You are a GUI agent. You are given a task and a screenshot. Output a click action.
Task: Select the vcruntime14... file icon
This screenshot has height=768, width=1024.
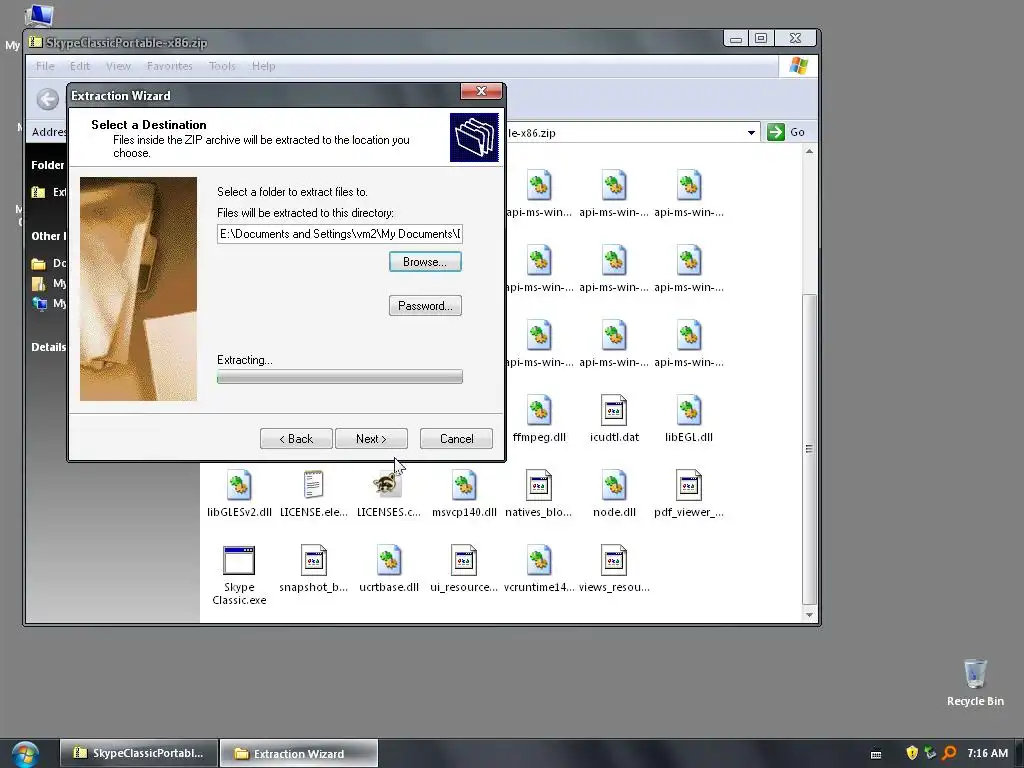click(539, 560)
